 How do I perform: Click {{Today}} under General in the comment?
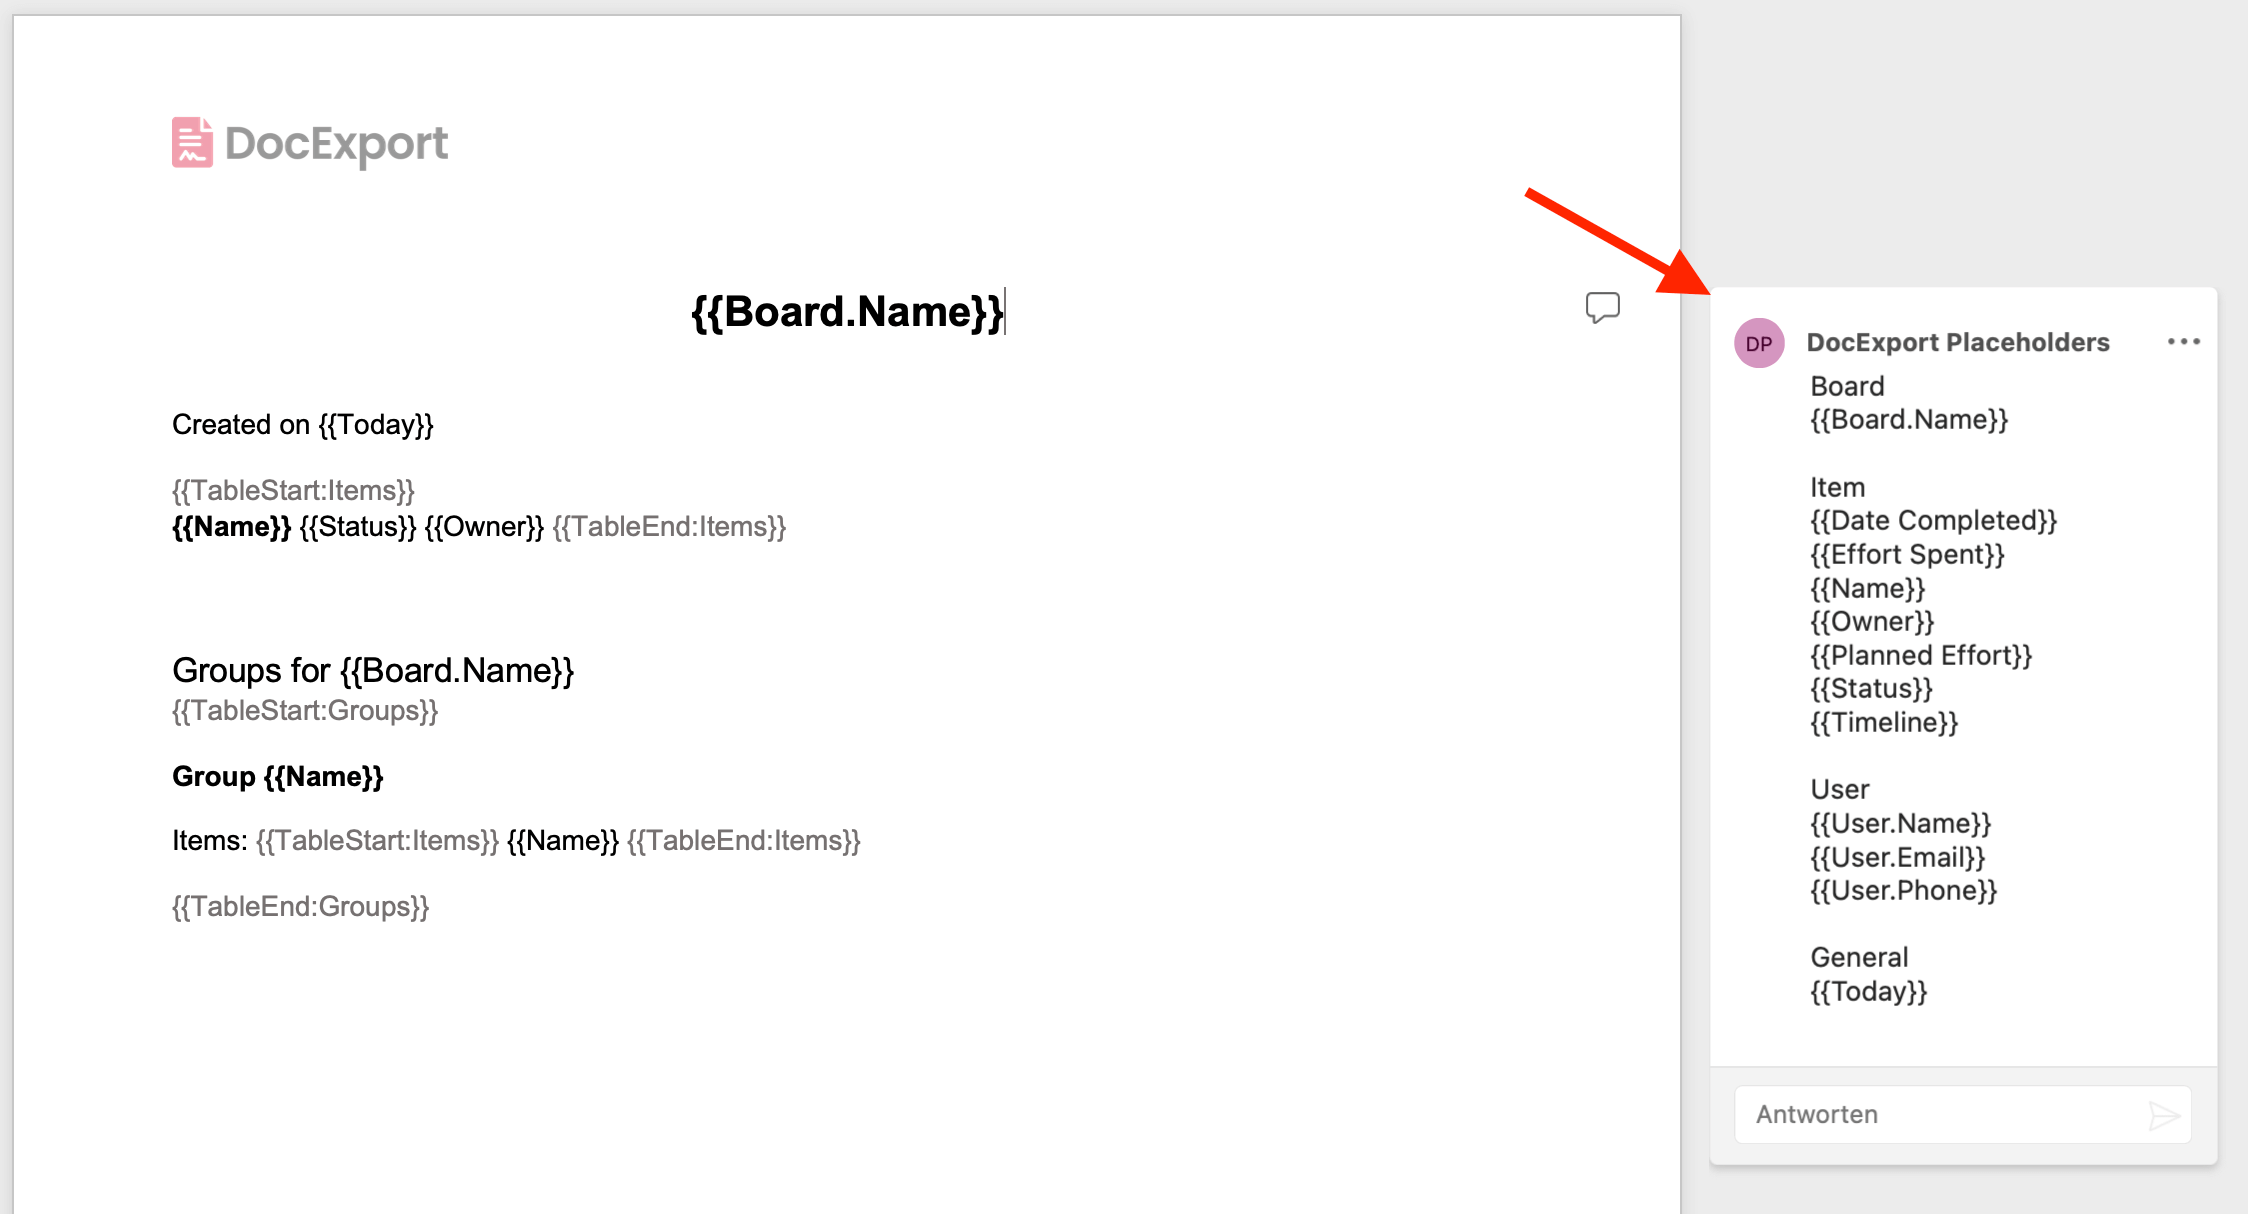1868,992
